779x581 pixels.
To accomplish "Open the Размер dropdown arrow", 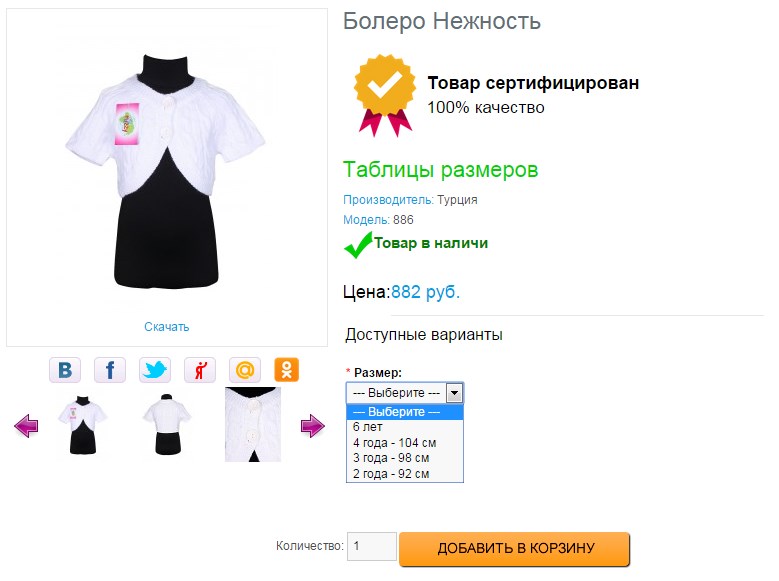I will coord(454,393).
